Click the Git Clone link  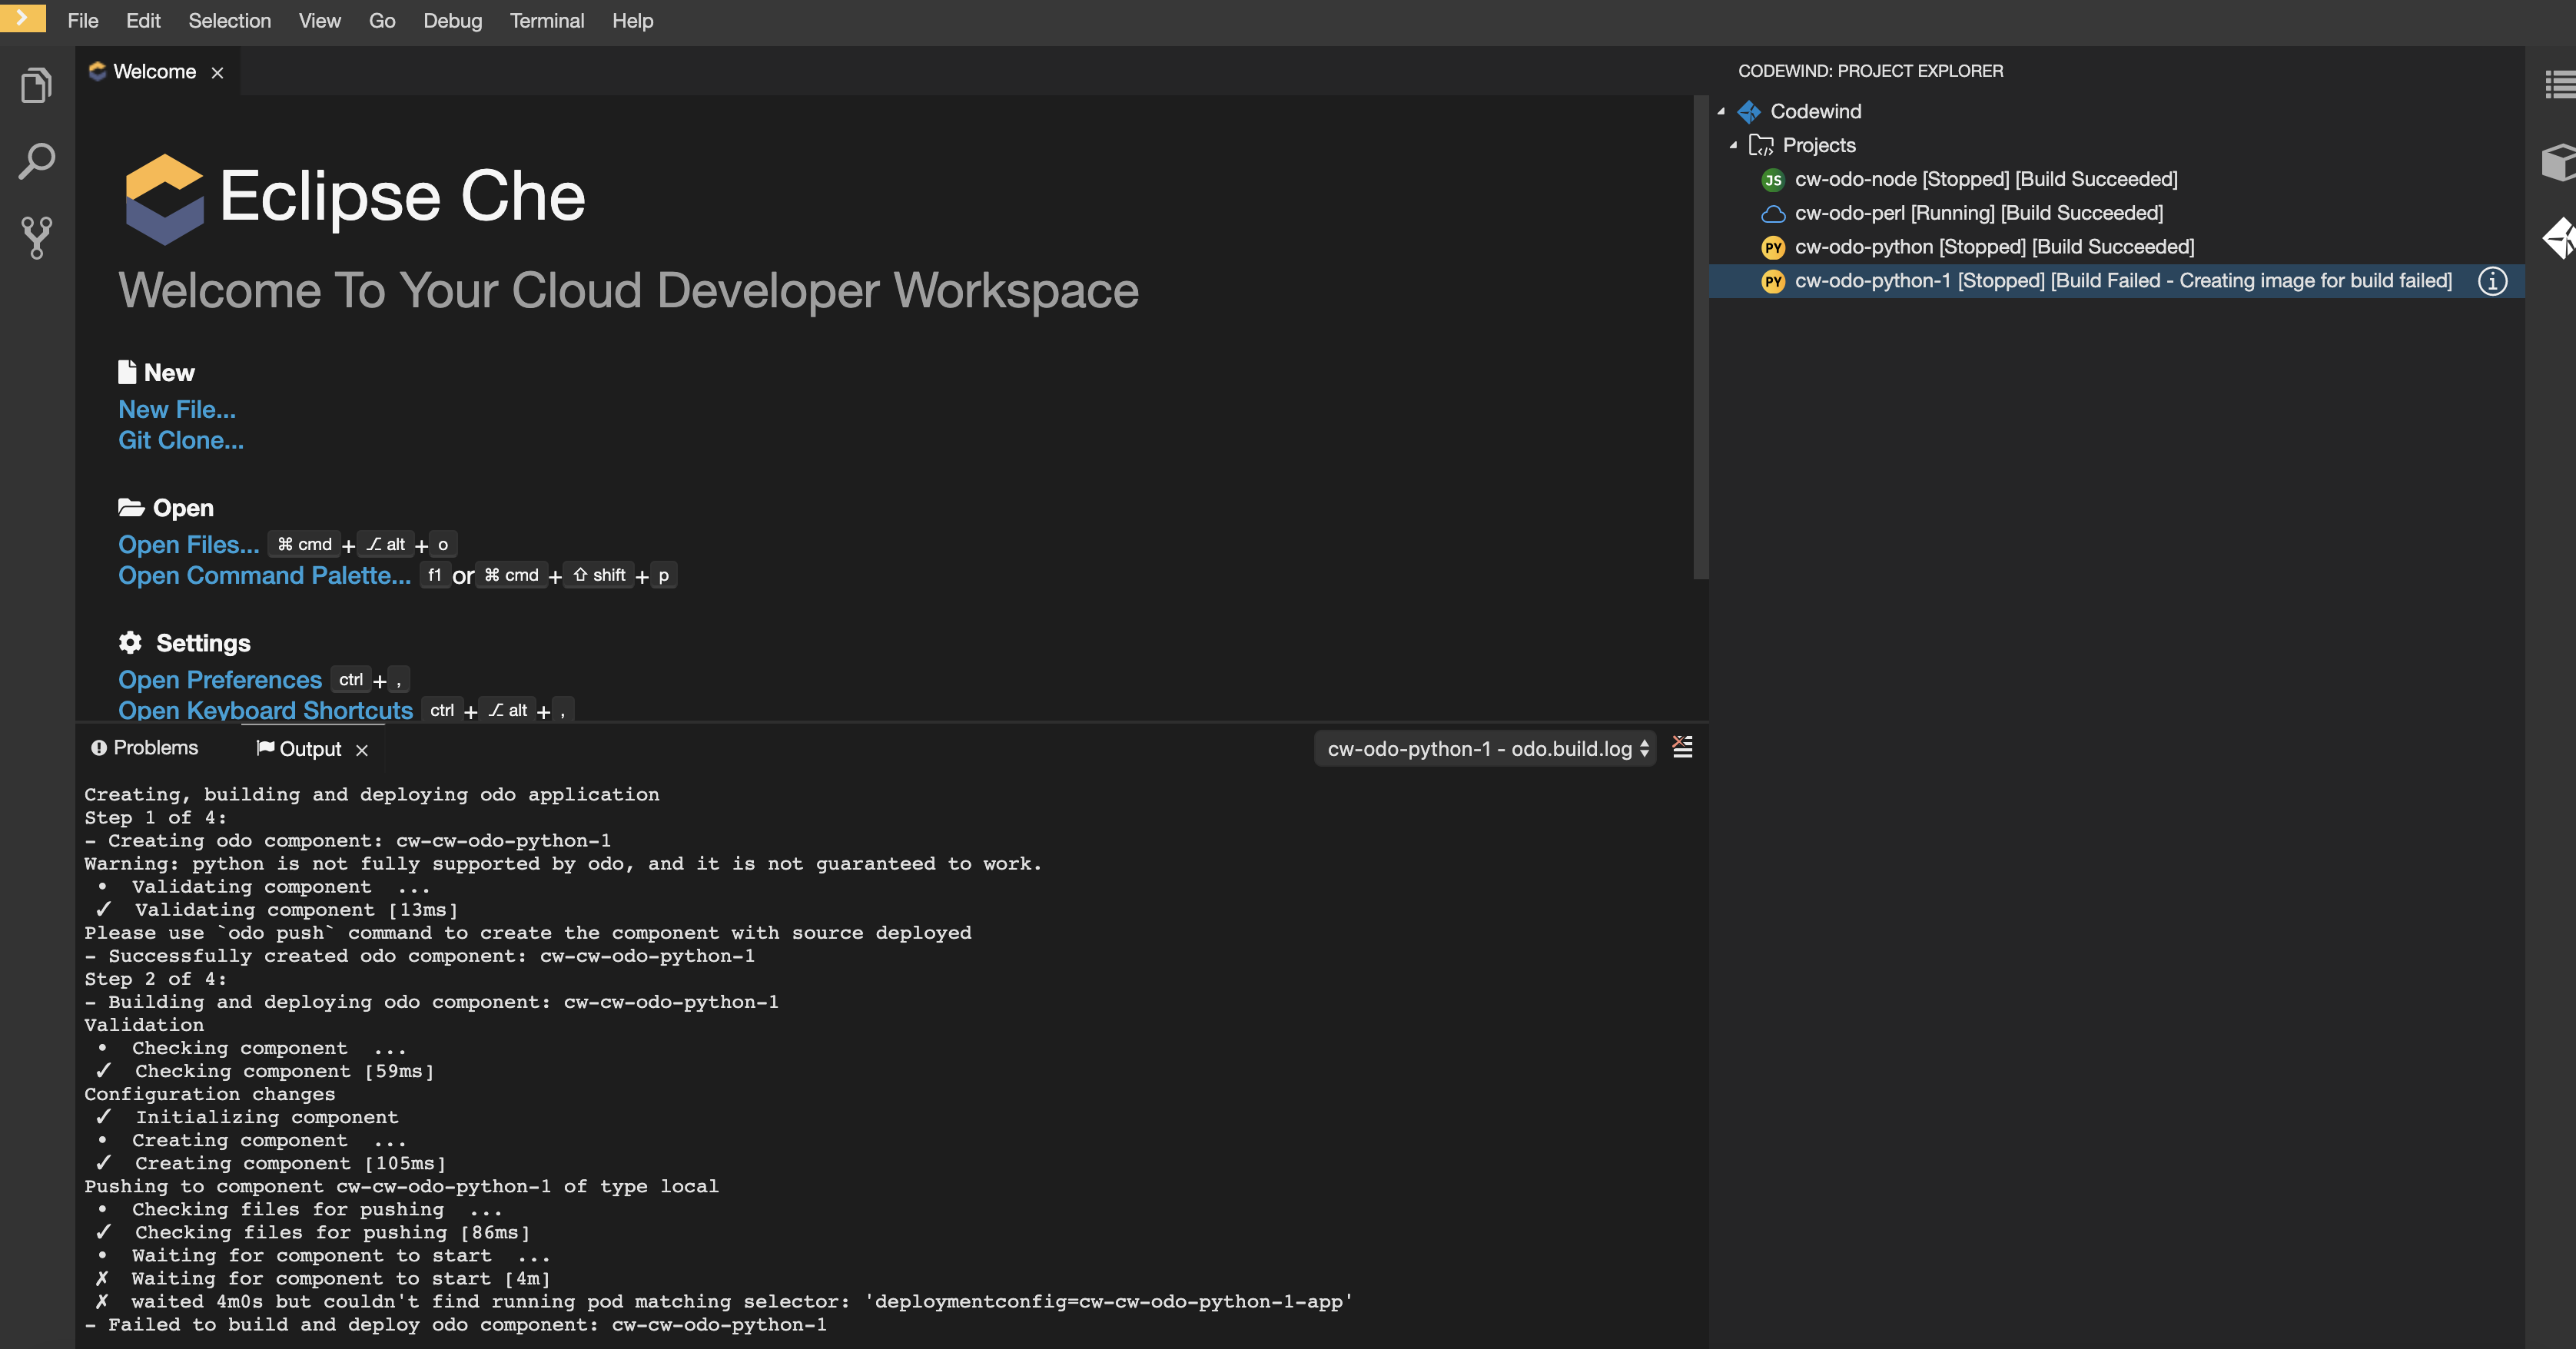coord(180,440)
